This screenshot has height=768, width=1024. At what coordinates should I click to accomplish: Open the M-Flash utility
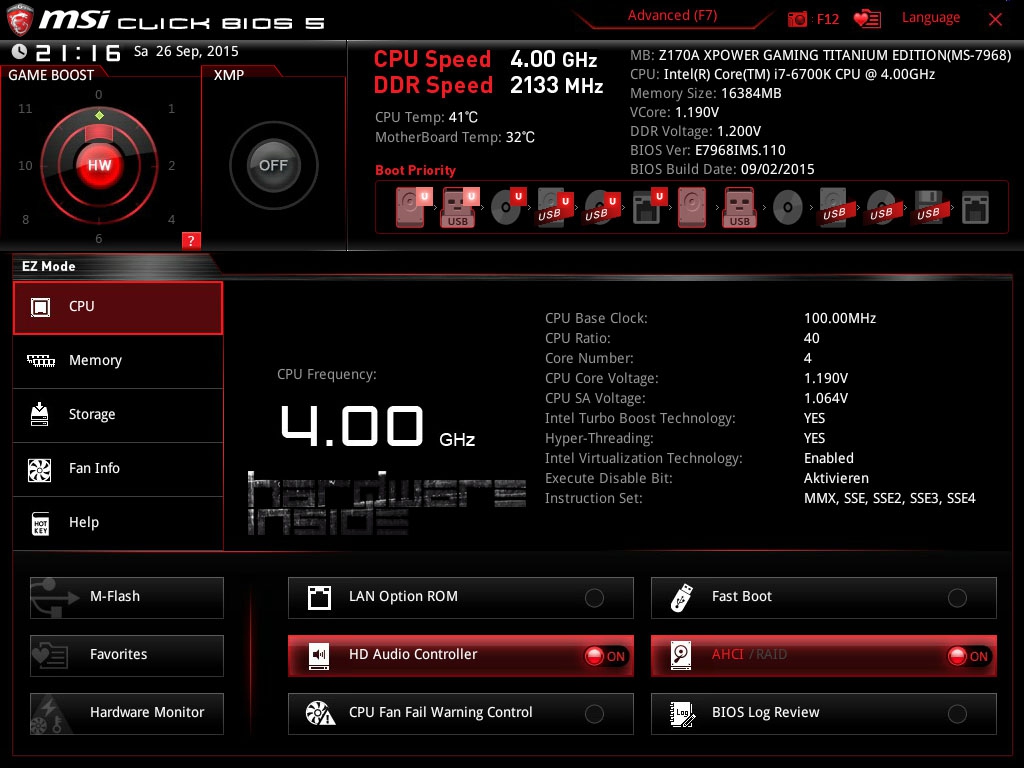[127, 597]
